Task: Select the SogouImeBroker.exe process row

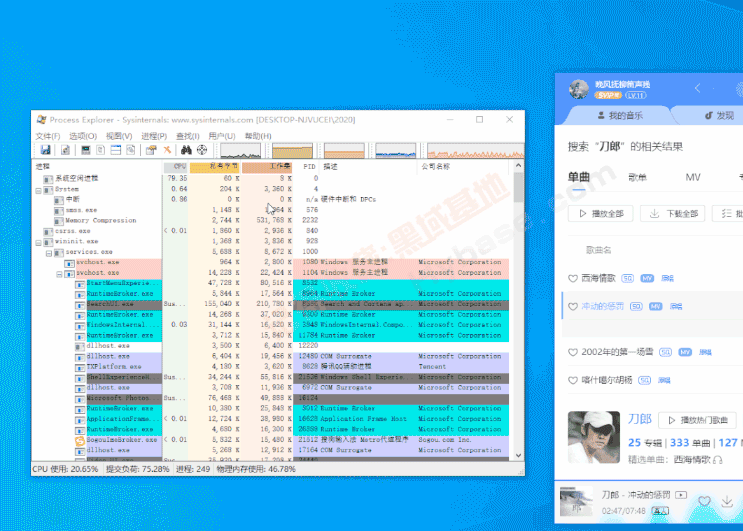Action: click(272, 440)
